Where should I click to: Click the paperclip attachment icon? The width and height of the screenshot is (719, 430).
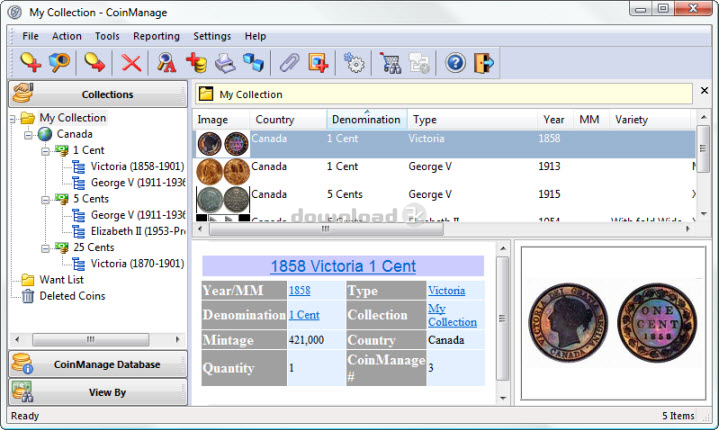(289, 63)
